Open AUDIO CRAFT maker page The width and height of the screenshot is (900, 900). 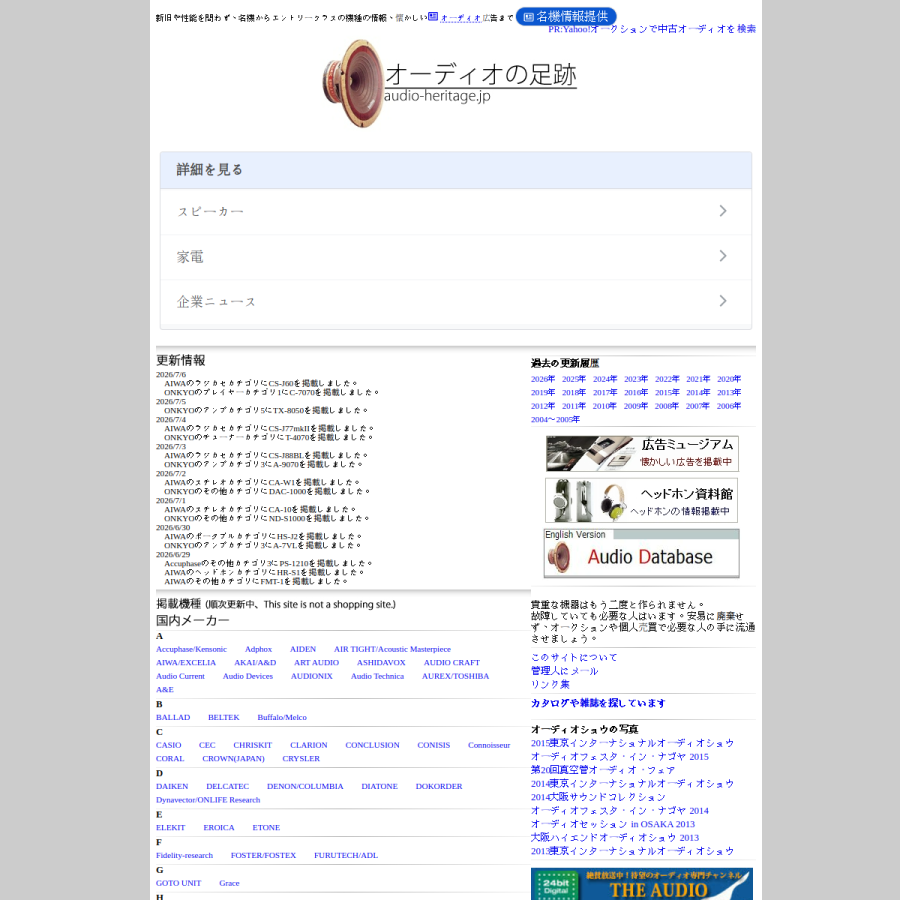click(x=452, y=662)
